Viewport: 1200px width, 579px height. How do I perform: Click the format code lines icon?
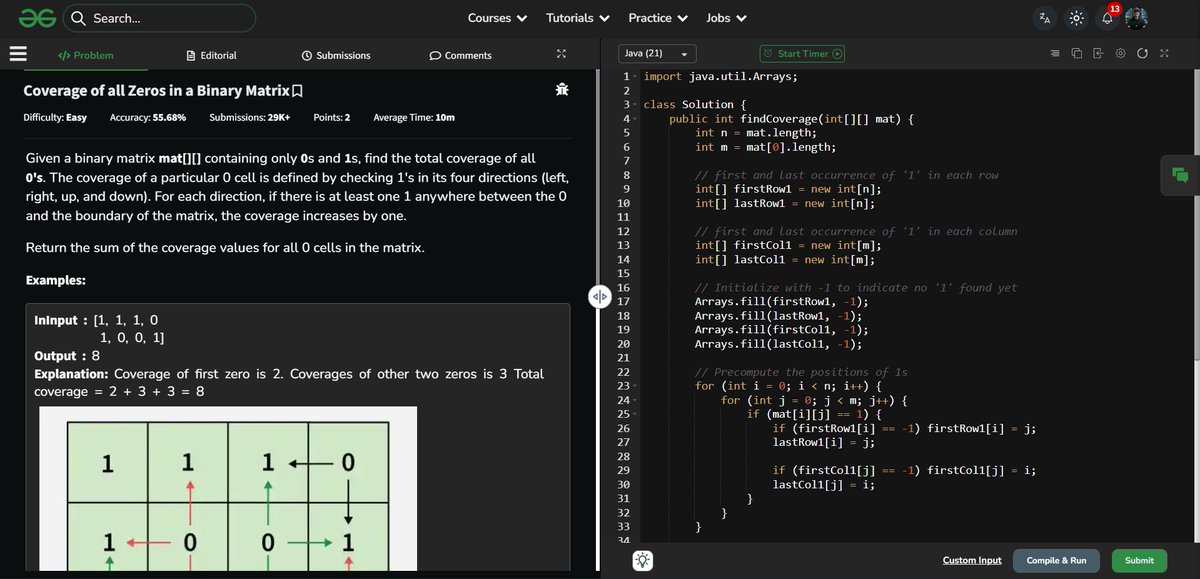[1056, 53]
